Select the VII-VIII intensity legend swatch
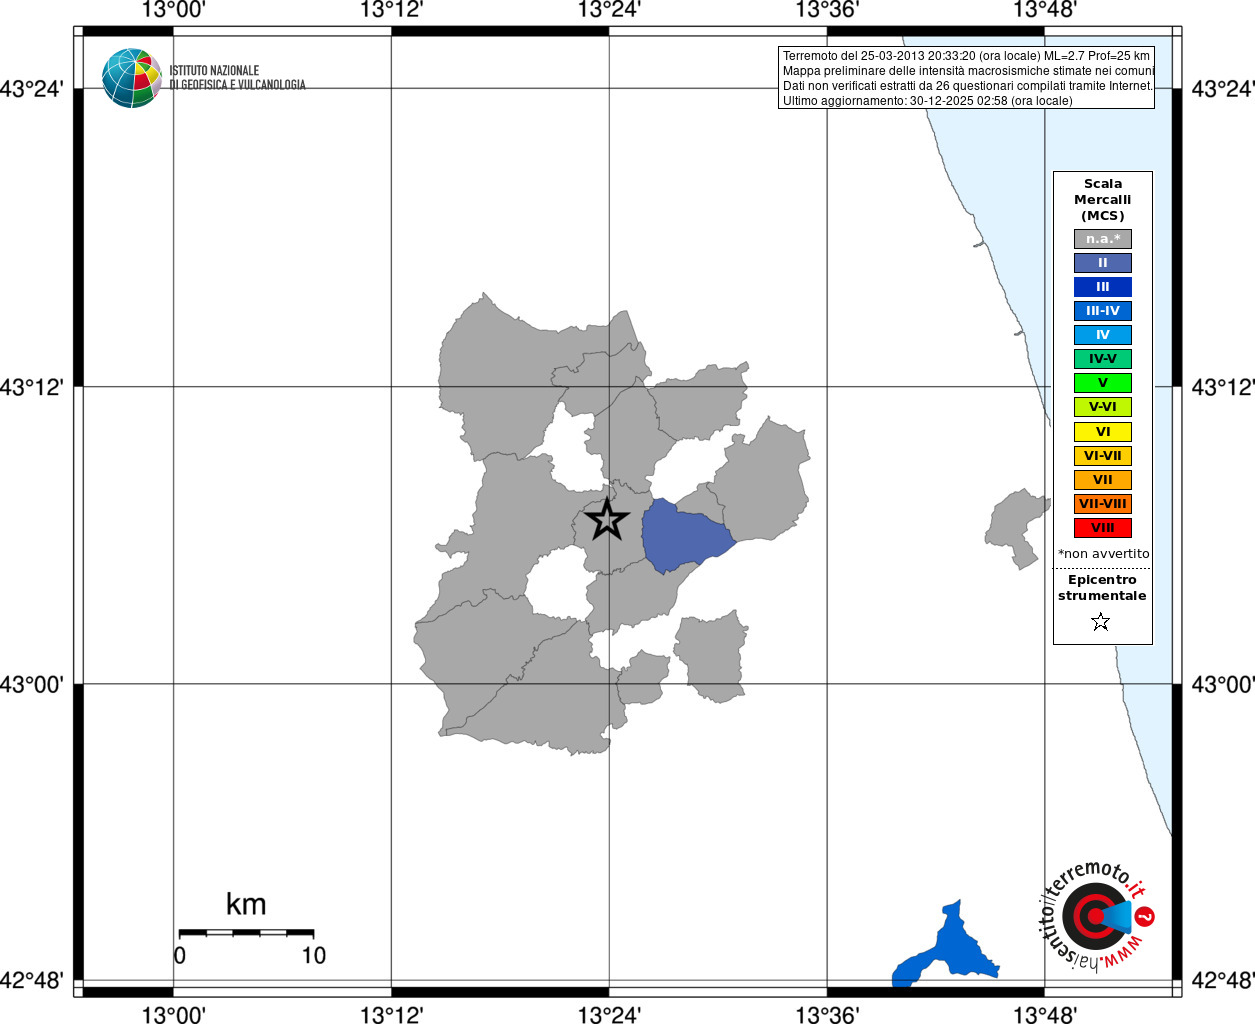The width and height of the screenshot is (1255, 1024). pyautogui.click(x=1103, y=504)
